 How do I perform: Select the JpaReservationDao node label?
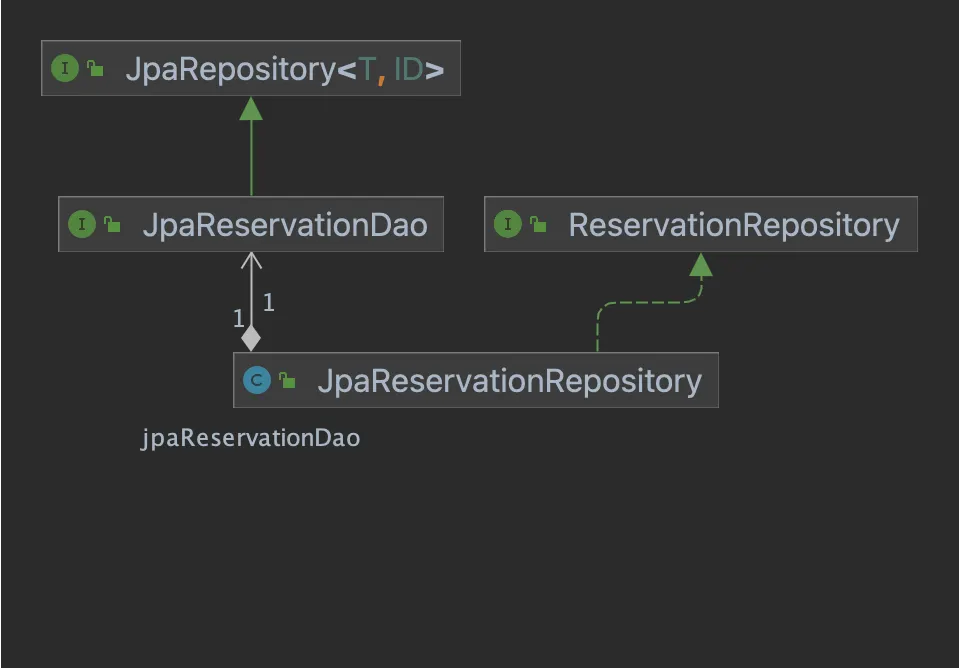point(284,225)
